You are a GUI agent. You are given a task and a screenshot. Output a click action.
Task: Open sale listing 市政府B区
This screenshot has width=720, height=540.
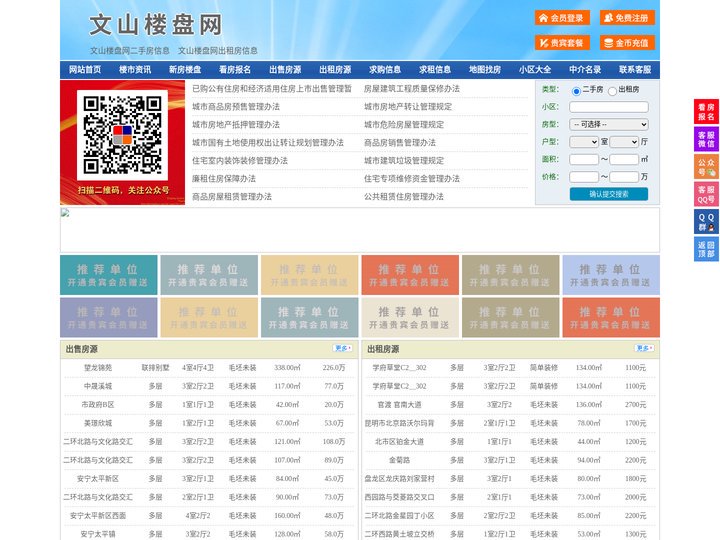tap(98, 405)
